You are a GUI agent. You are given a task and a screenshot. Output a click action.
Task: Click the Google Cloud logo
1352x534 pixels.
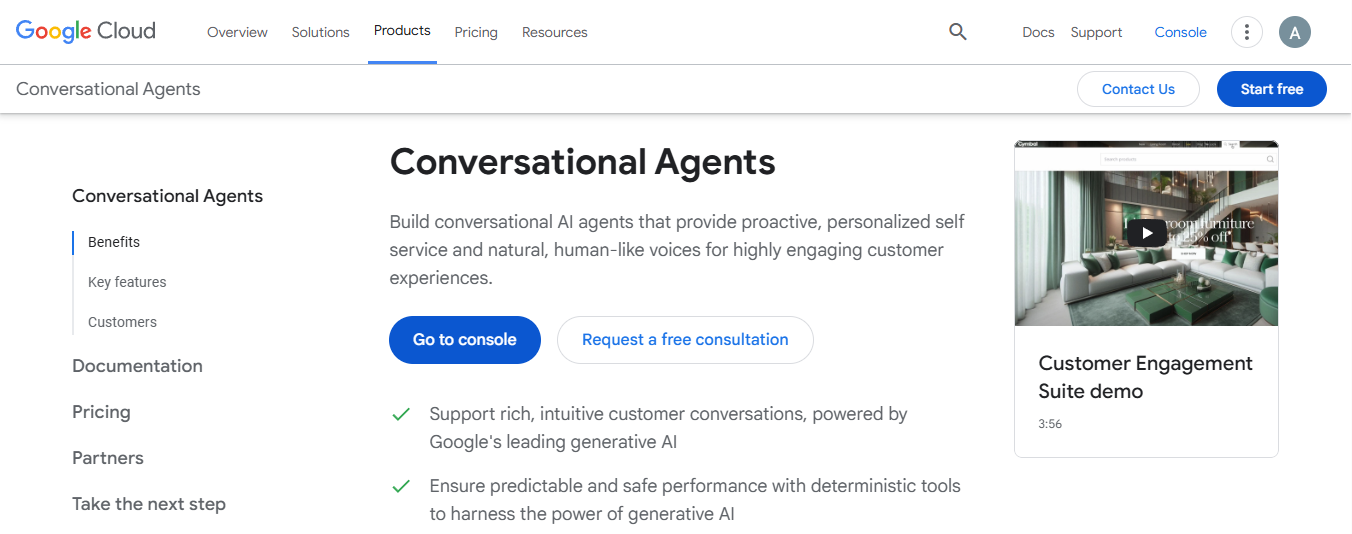coord(86,31)
